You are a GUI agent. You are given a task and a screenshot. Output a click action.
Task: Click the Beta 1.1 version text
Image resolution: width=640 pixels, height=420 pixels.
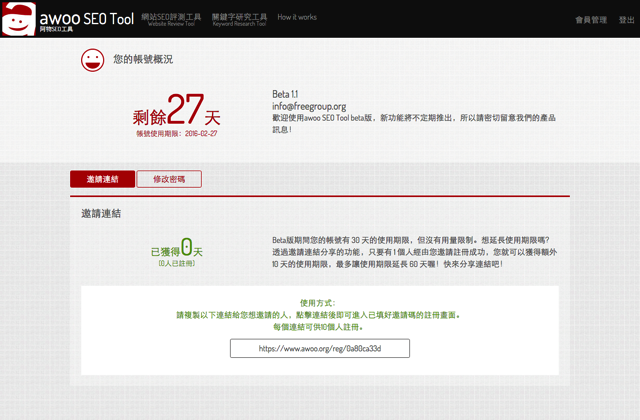[285, 94]
